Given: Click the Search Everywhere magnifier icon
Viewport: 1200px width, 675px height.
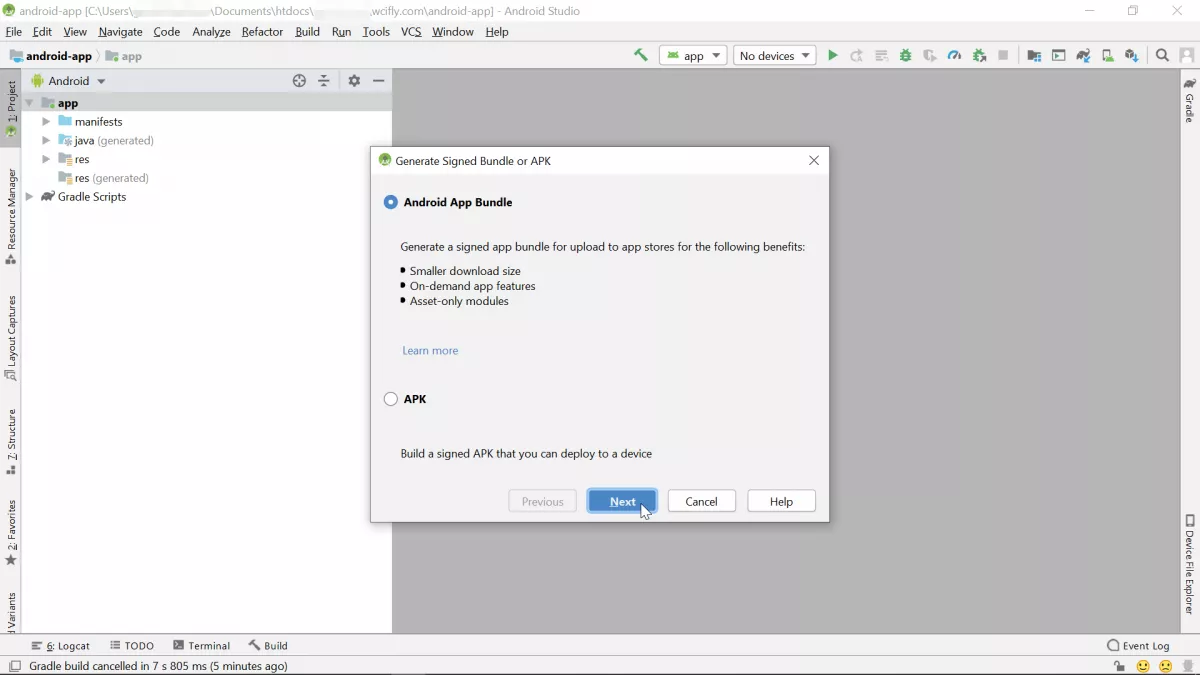Looking at the screenshot, I should click(1162, 56).
